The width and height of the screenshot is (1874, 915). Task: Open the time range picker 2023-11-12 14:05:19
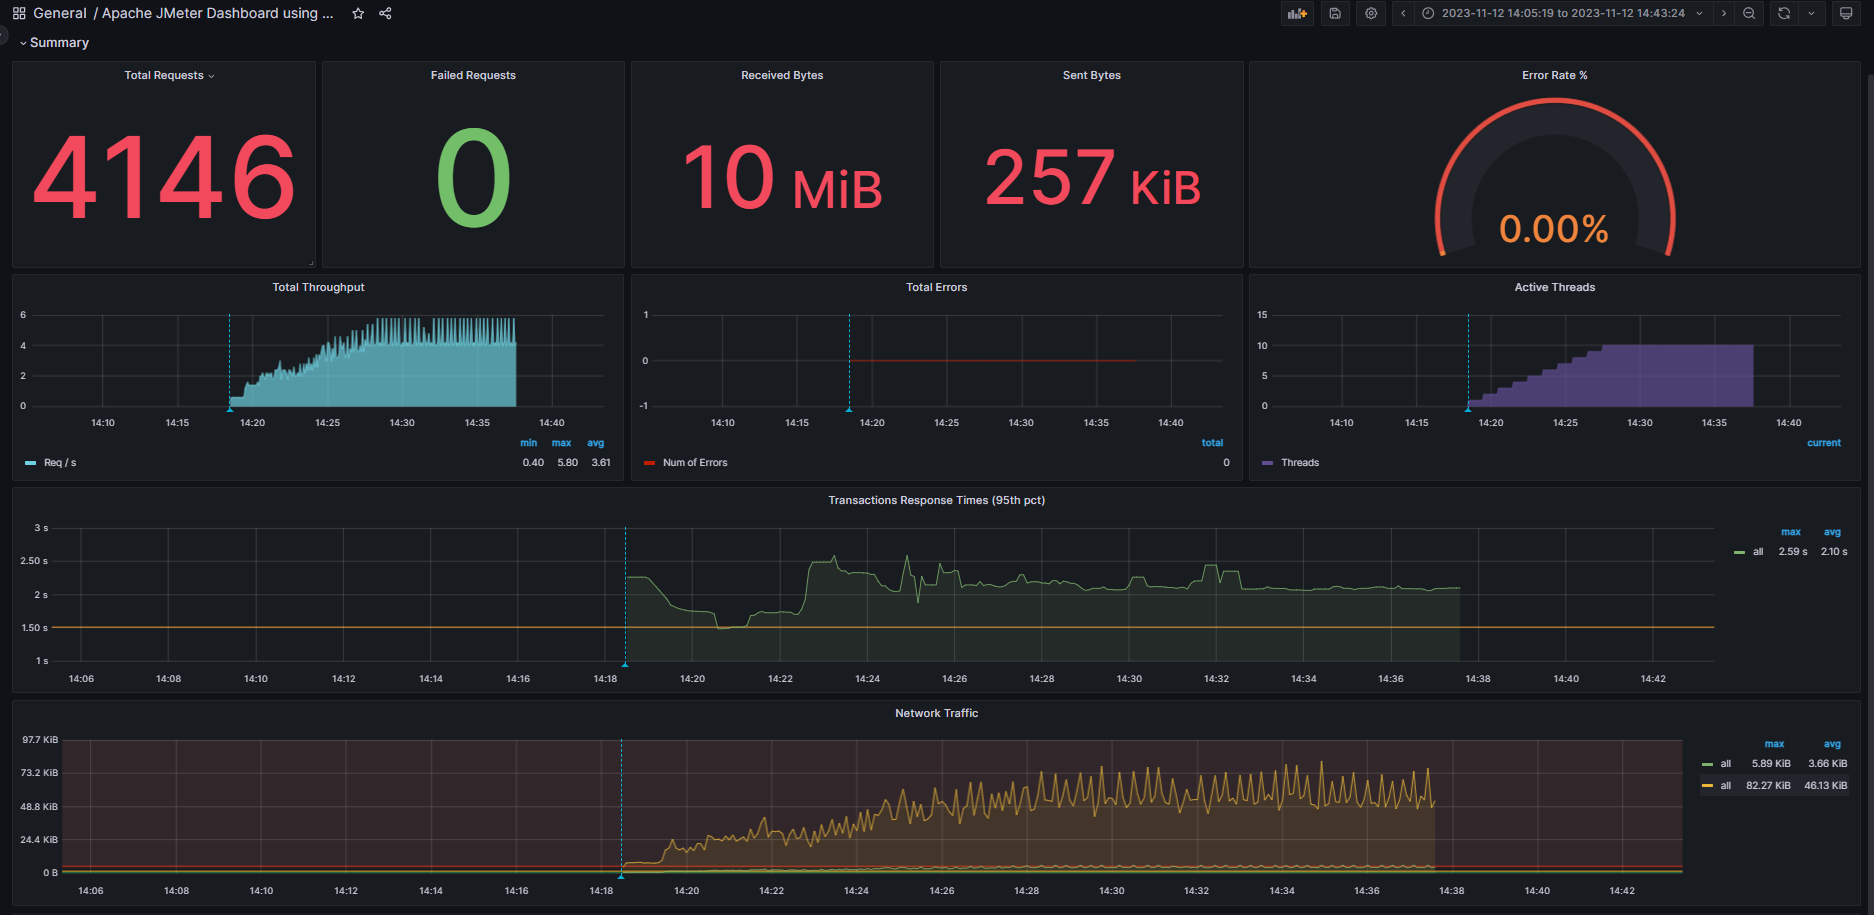tap(1562, 13)
